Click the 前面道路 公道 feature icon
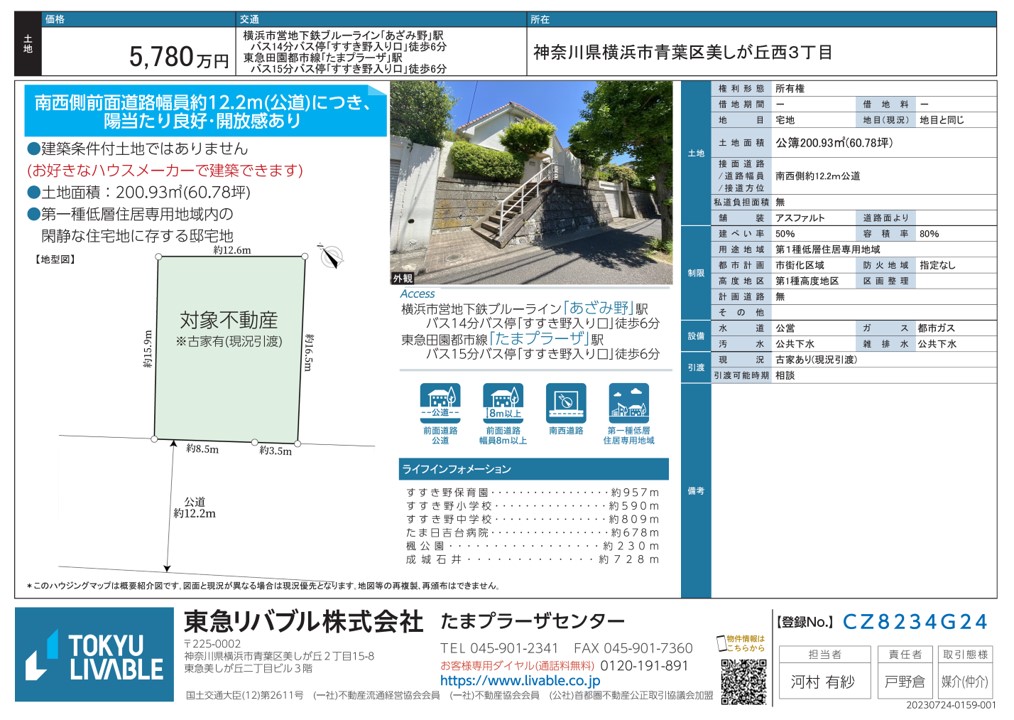Screen dimensions: 1014x720 coord(440,404)
